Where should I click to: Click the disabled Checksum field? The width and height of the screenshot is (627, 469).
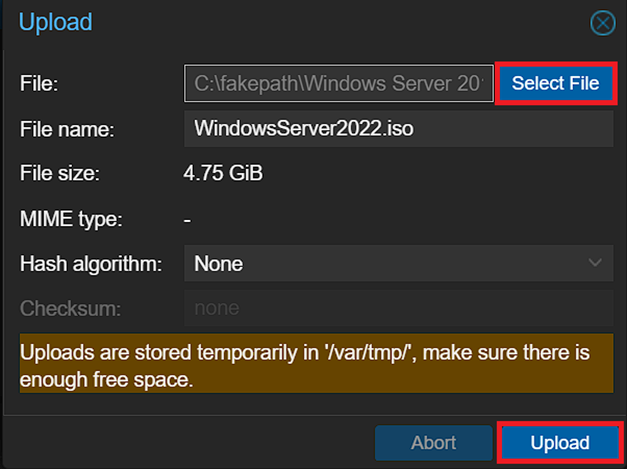pos(398,309)
